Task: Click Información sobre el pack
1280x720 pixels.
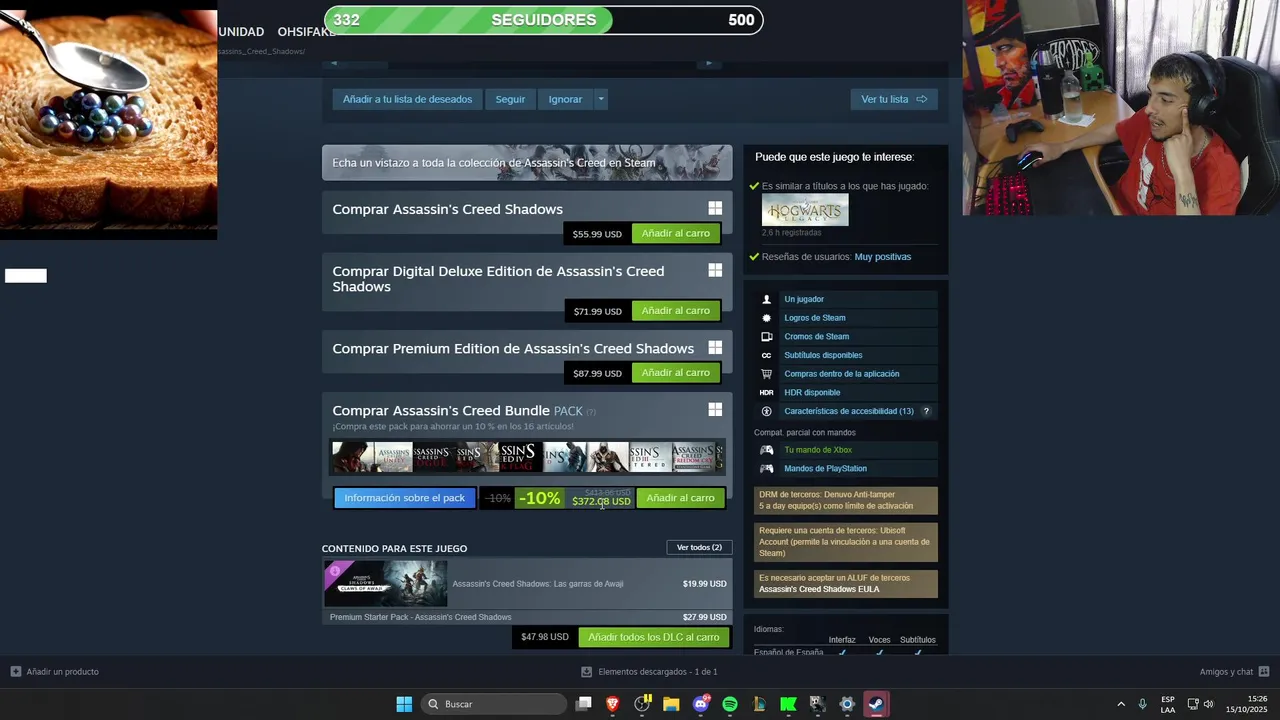Action: tap(405, 498)
